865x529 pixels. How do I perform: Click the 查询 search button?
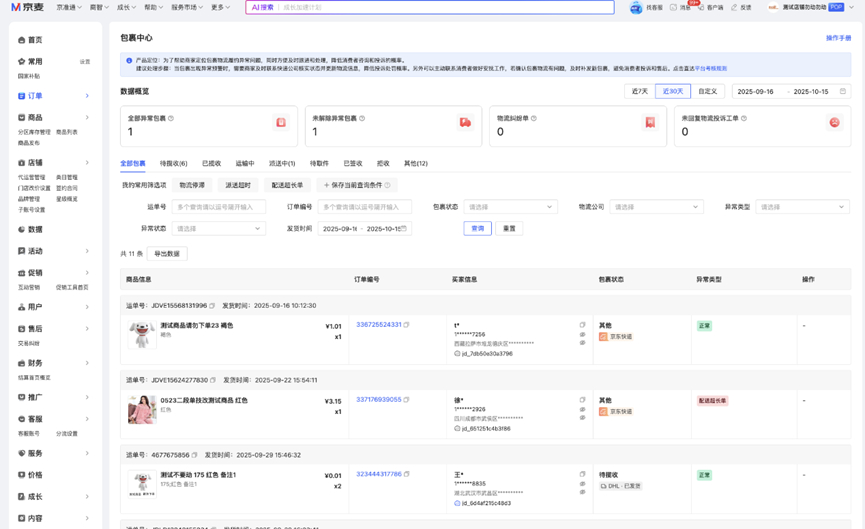(x=477, y=228)
